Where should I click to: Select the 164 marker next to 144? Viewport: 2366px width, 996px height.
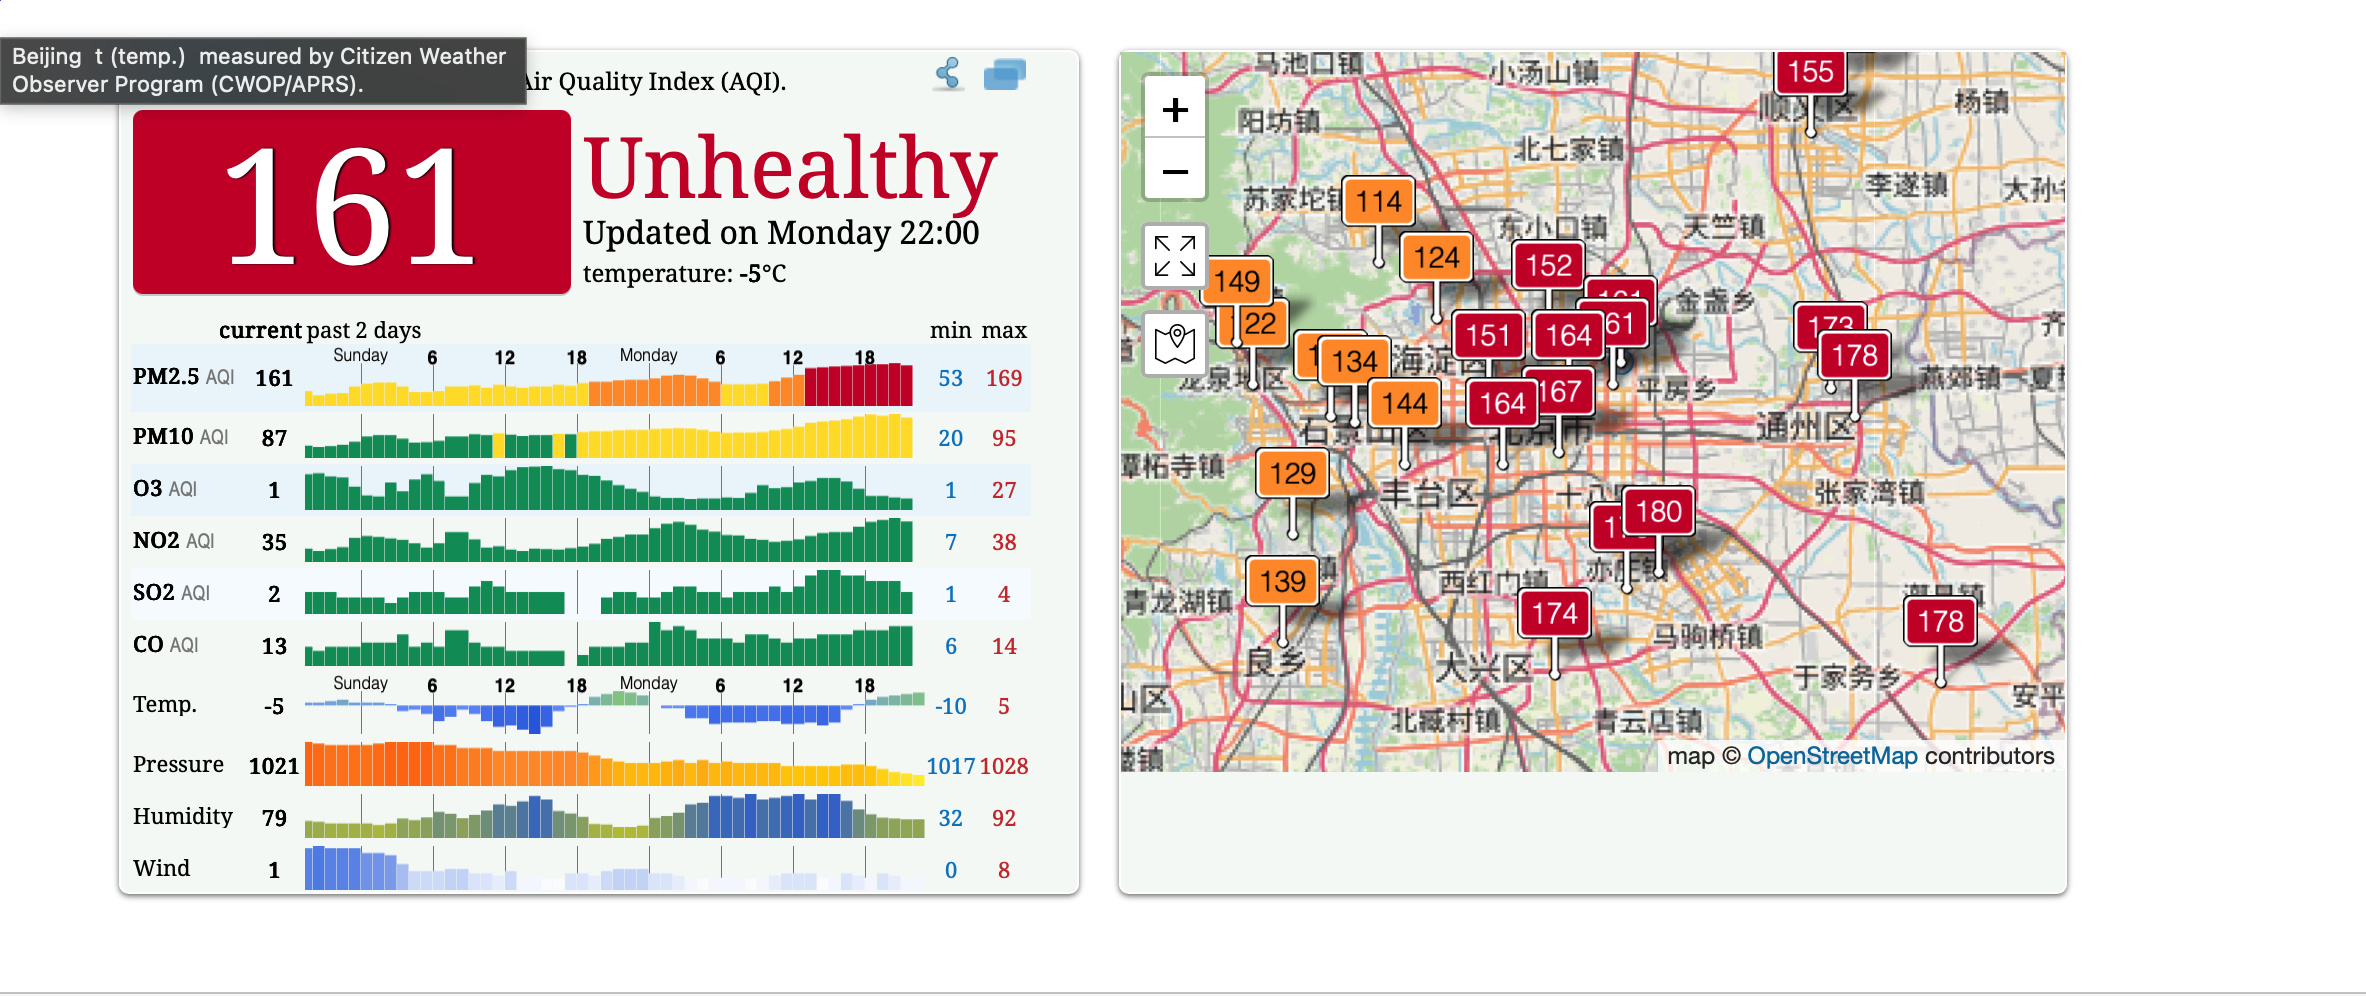tap(1502, 403)
